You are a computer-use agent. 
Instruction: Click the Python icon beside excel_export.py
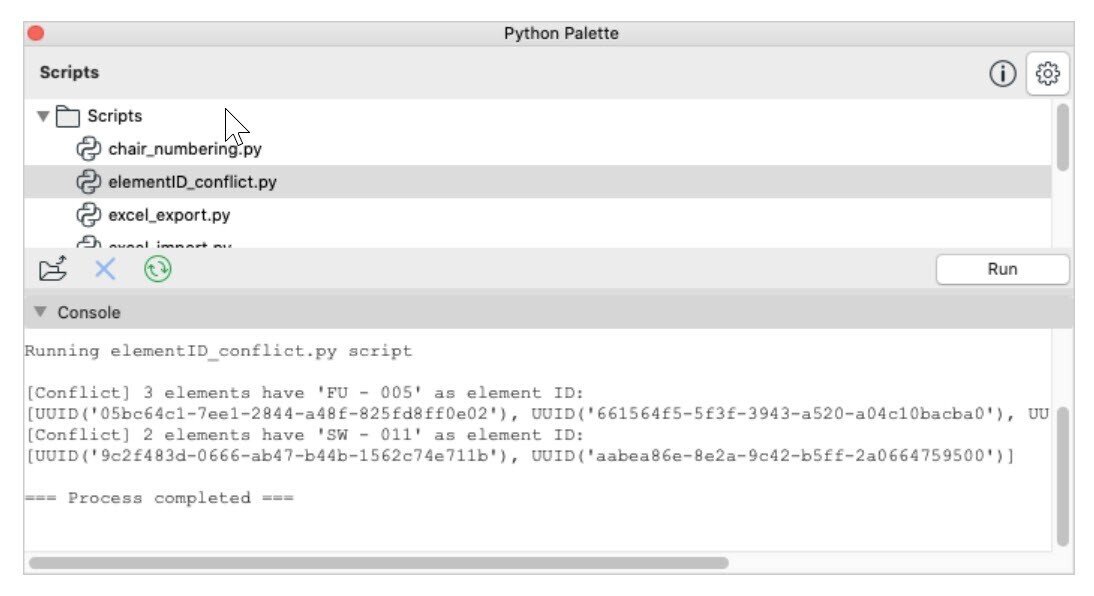pos(90,215)
